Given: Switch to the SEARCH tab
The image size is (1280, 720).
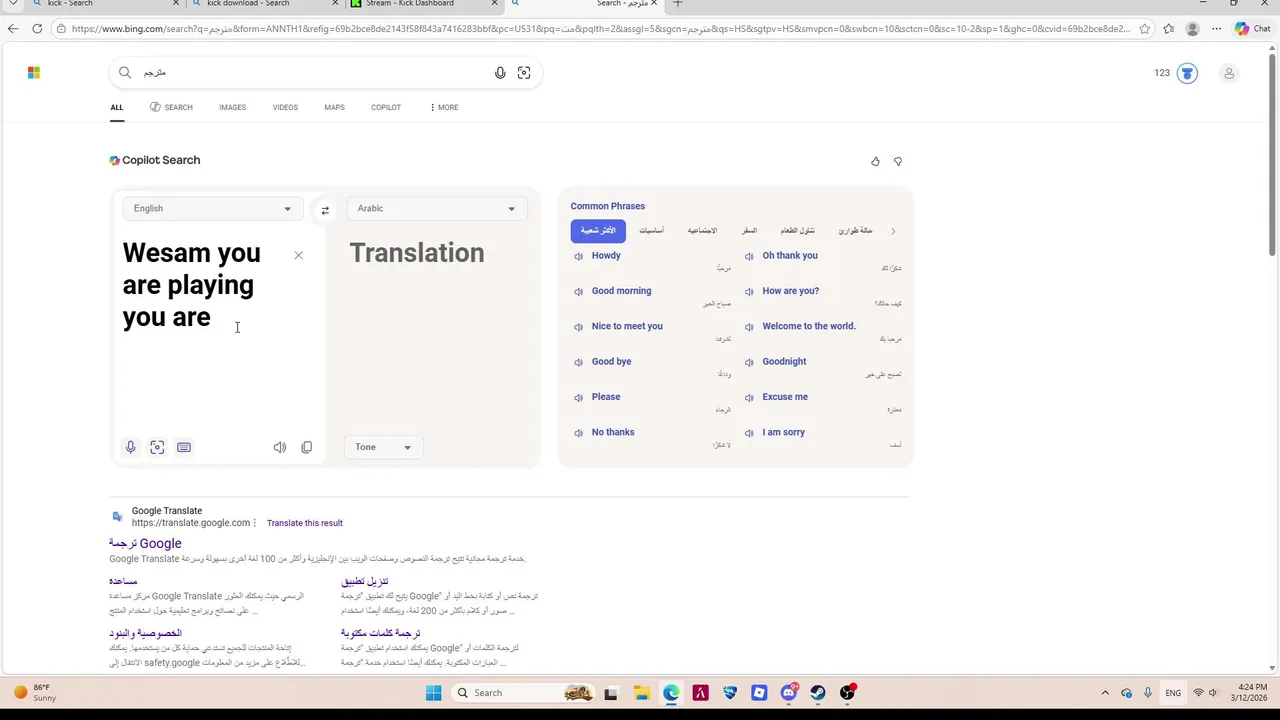Looking at the screenshot, I should tap(171, 107).
